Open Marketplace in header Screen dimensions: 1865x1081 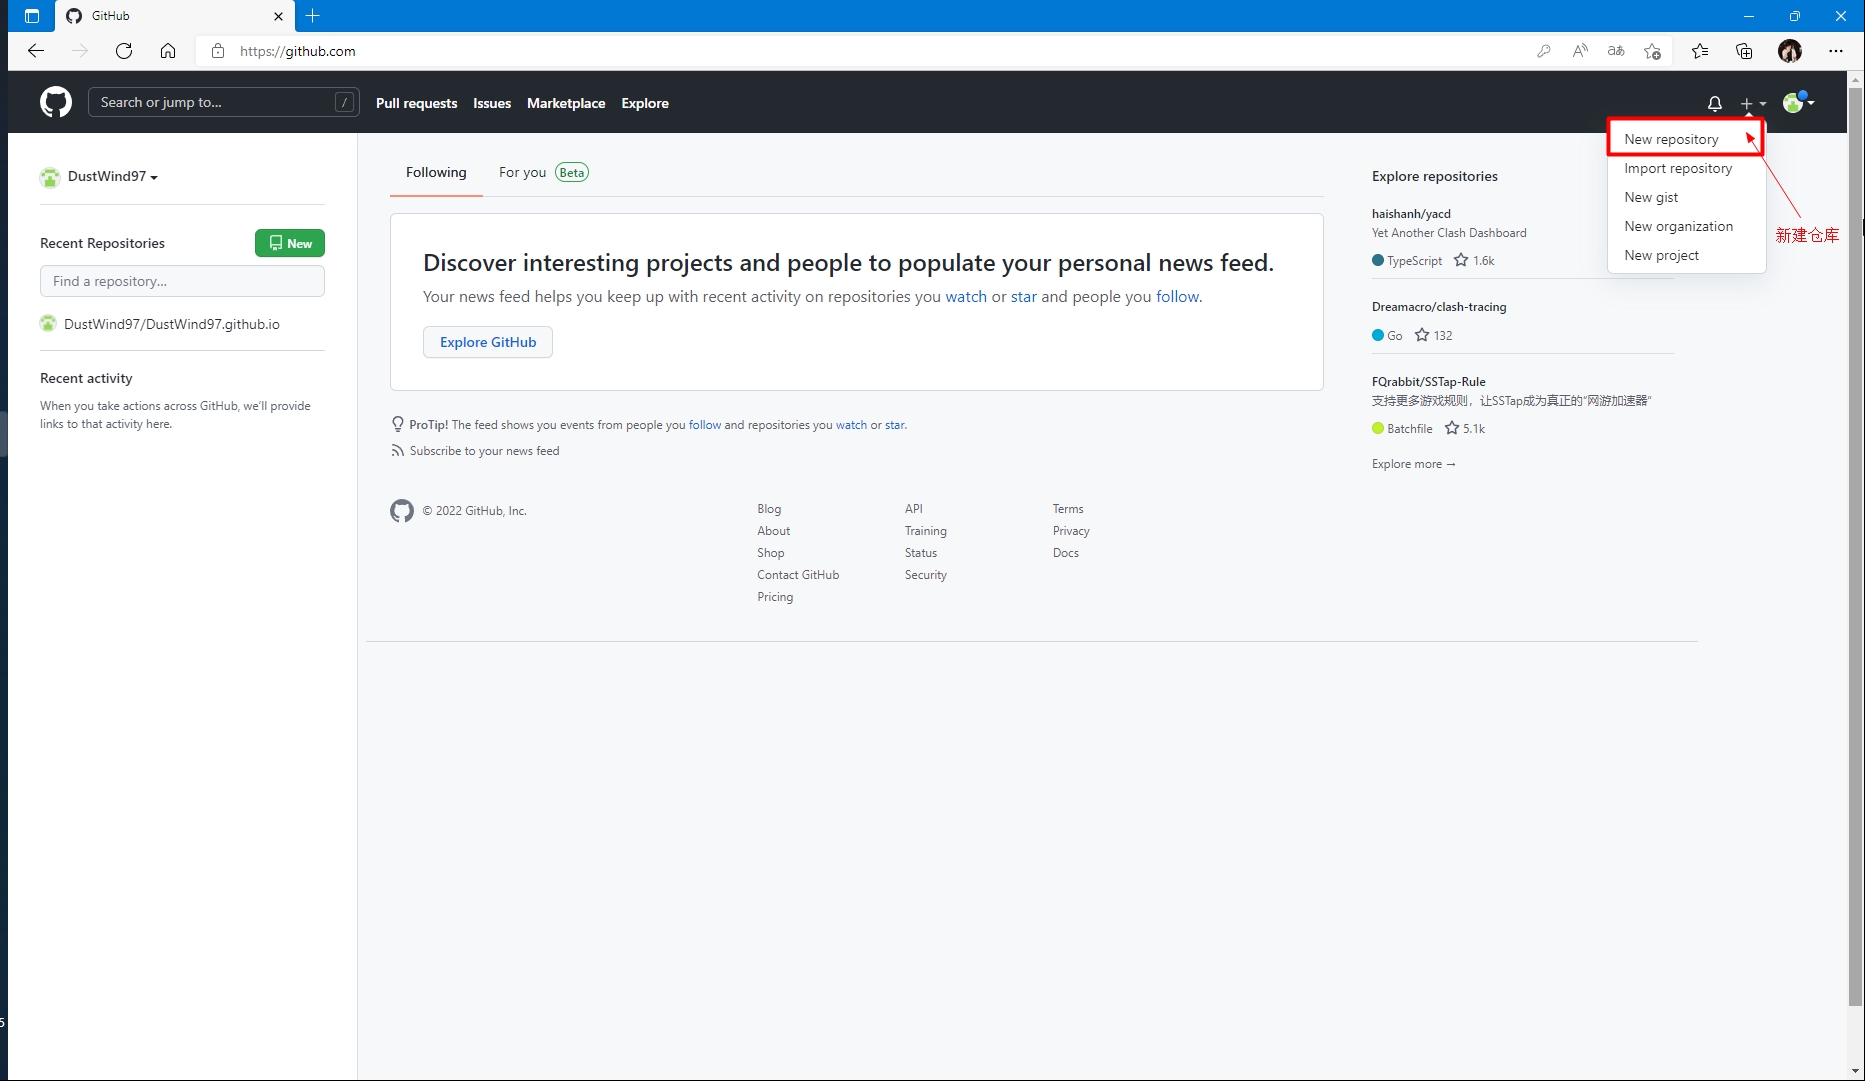pyautogui.click(x=566, y=103)
